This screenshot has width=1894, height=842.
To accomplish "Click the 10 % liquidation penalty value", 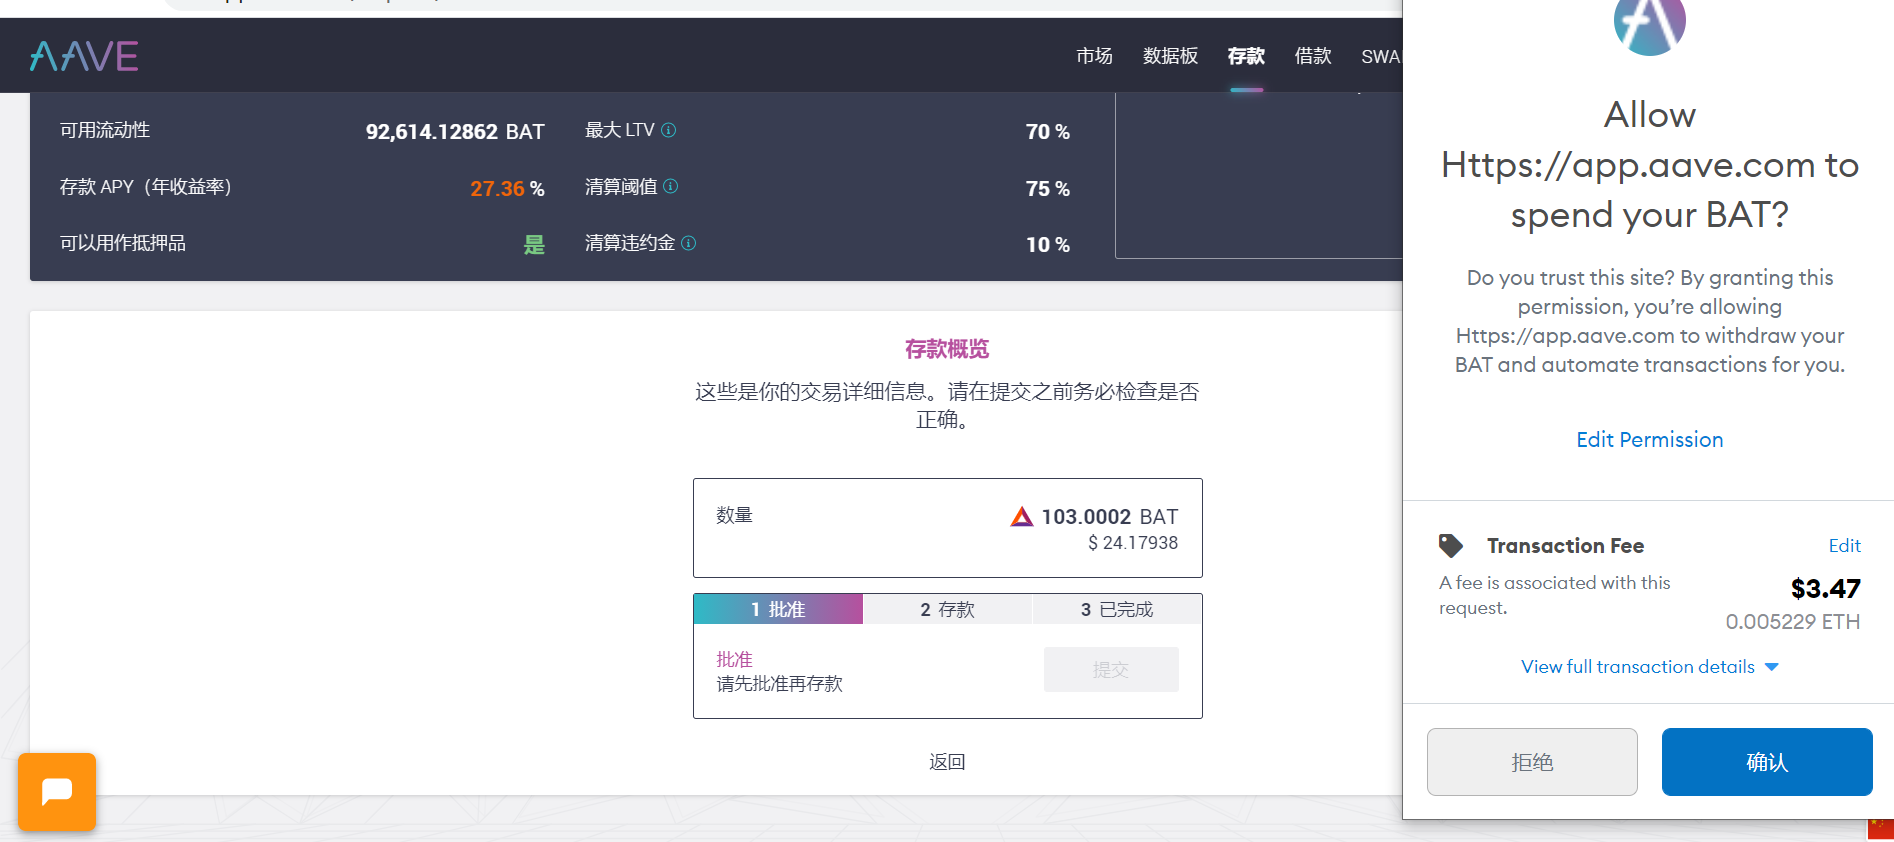I will pos(1047,245).
